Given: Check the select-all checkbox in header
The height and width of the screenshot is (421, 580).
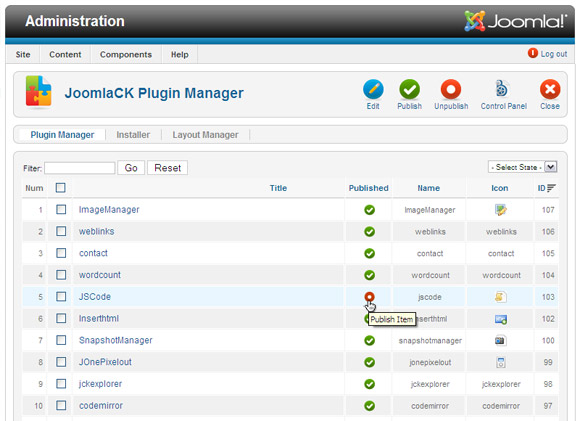Looking at the screenshot, I should click(x=61, y=188).
